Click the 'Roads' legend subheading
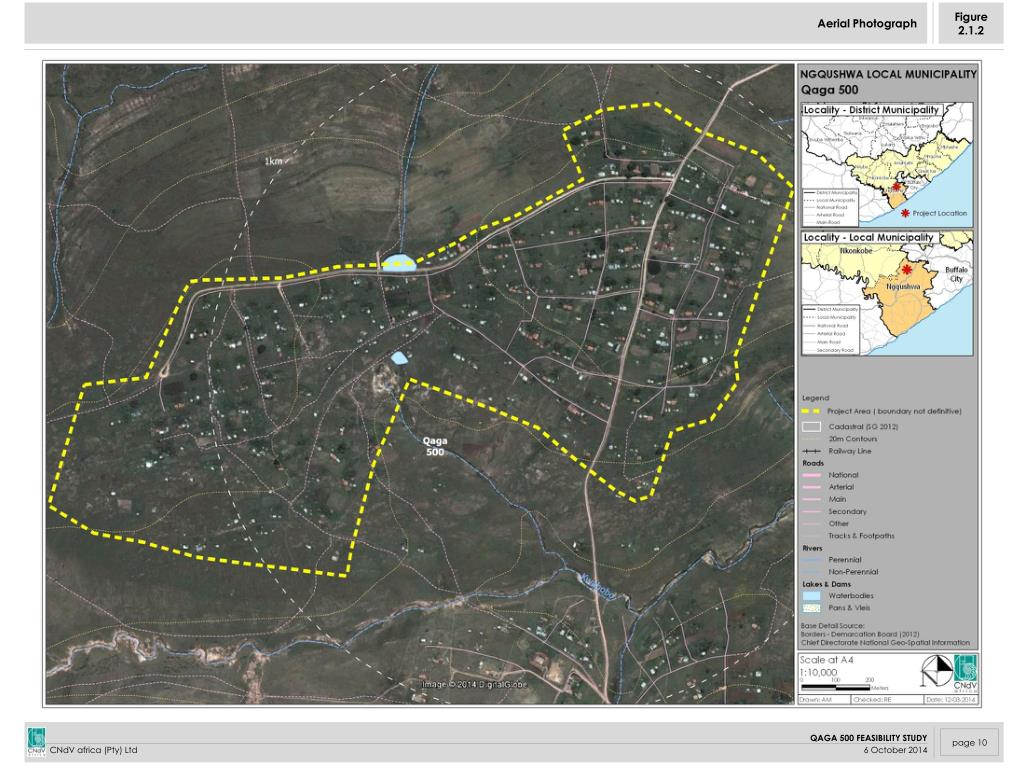This screenshot has width=1024, height=768. [813, 463]
